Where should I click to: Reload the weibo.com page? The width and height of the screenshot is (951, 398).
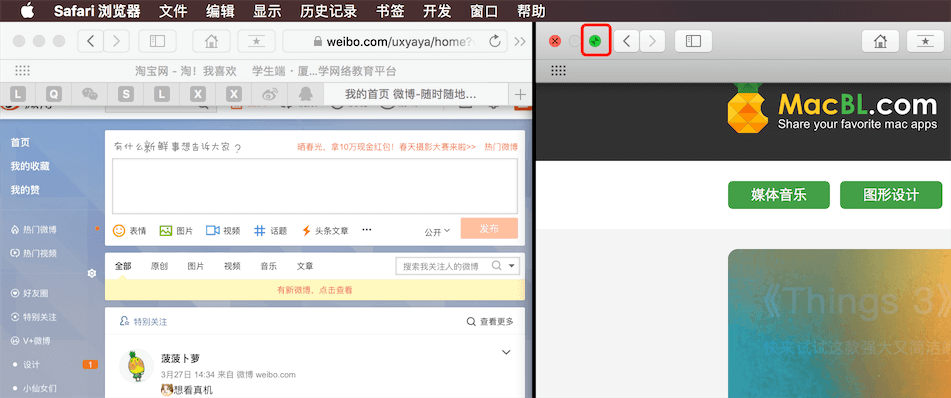[495, 41]
